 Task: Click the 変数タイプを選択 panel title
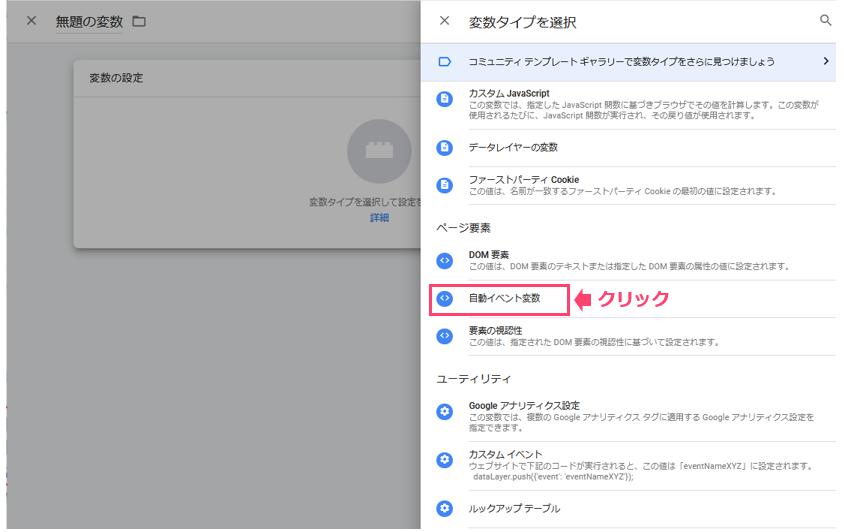[x=522, y=22]
